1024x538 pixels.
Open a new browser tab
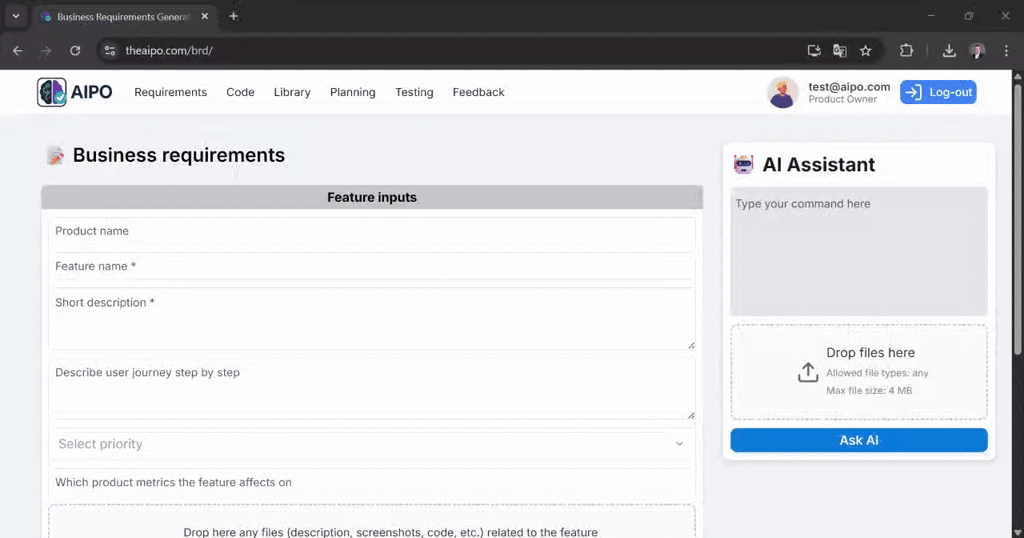coord(234,16)
